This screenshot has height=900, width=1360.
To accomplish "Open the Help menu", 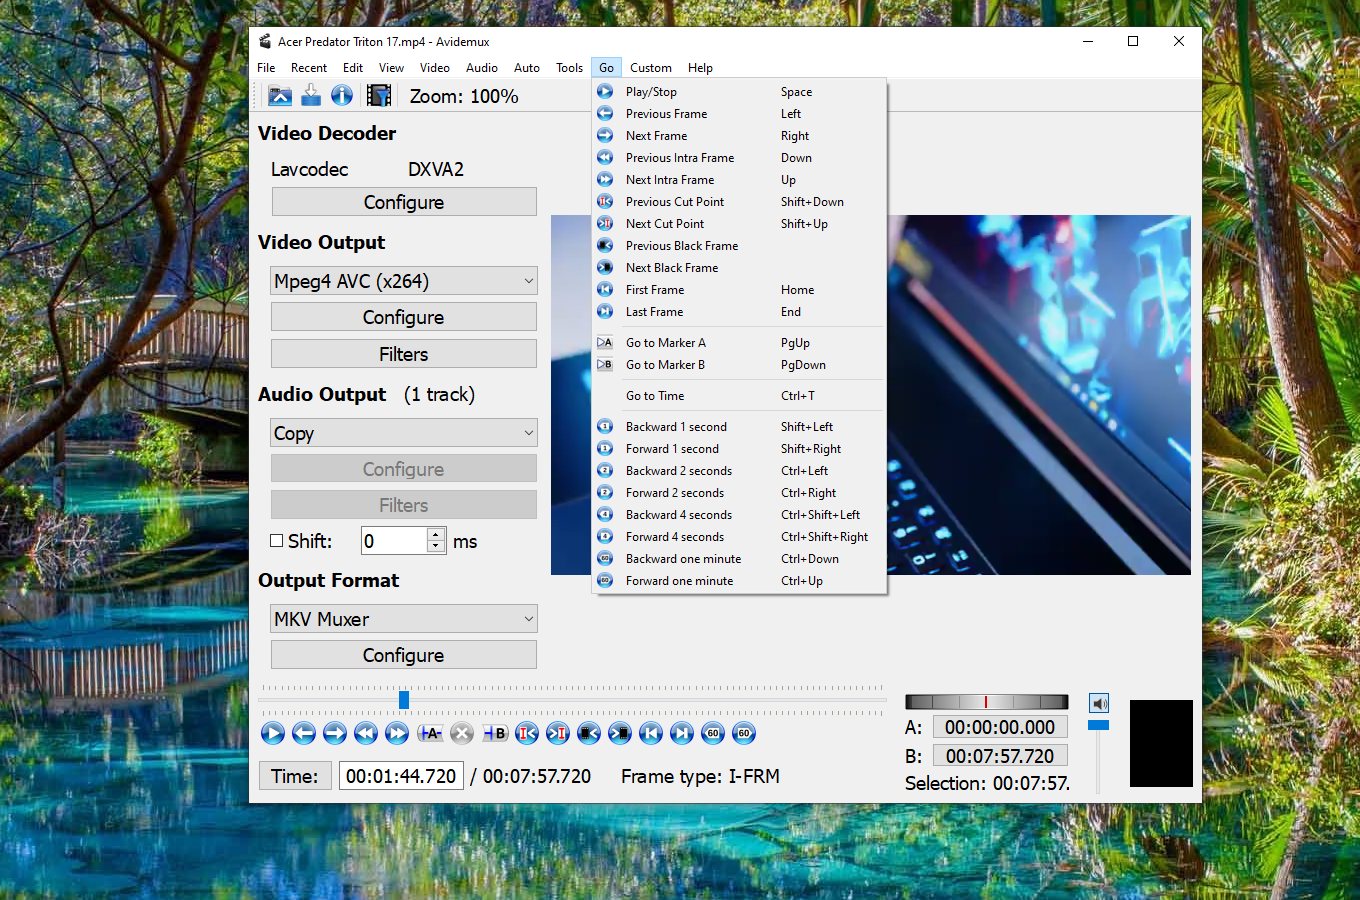I will point(700,68).
